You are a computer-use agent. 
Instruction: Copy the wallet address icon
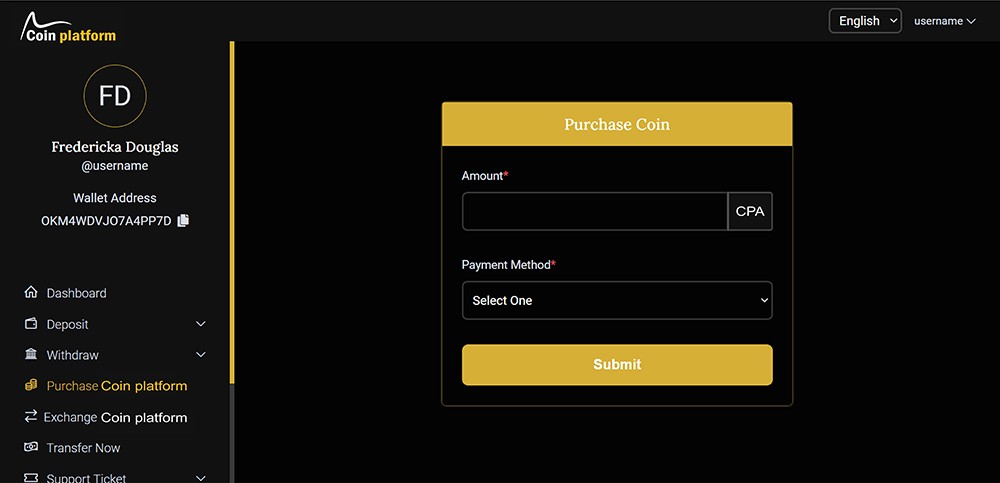click(183, 220)
